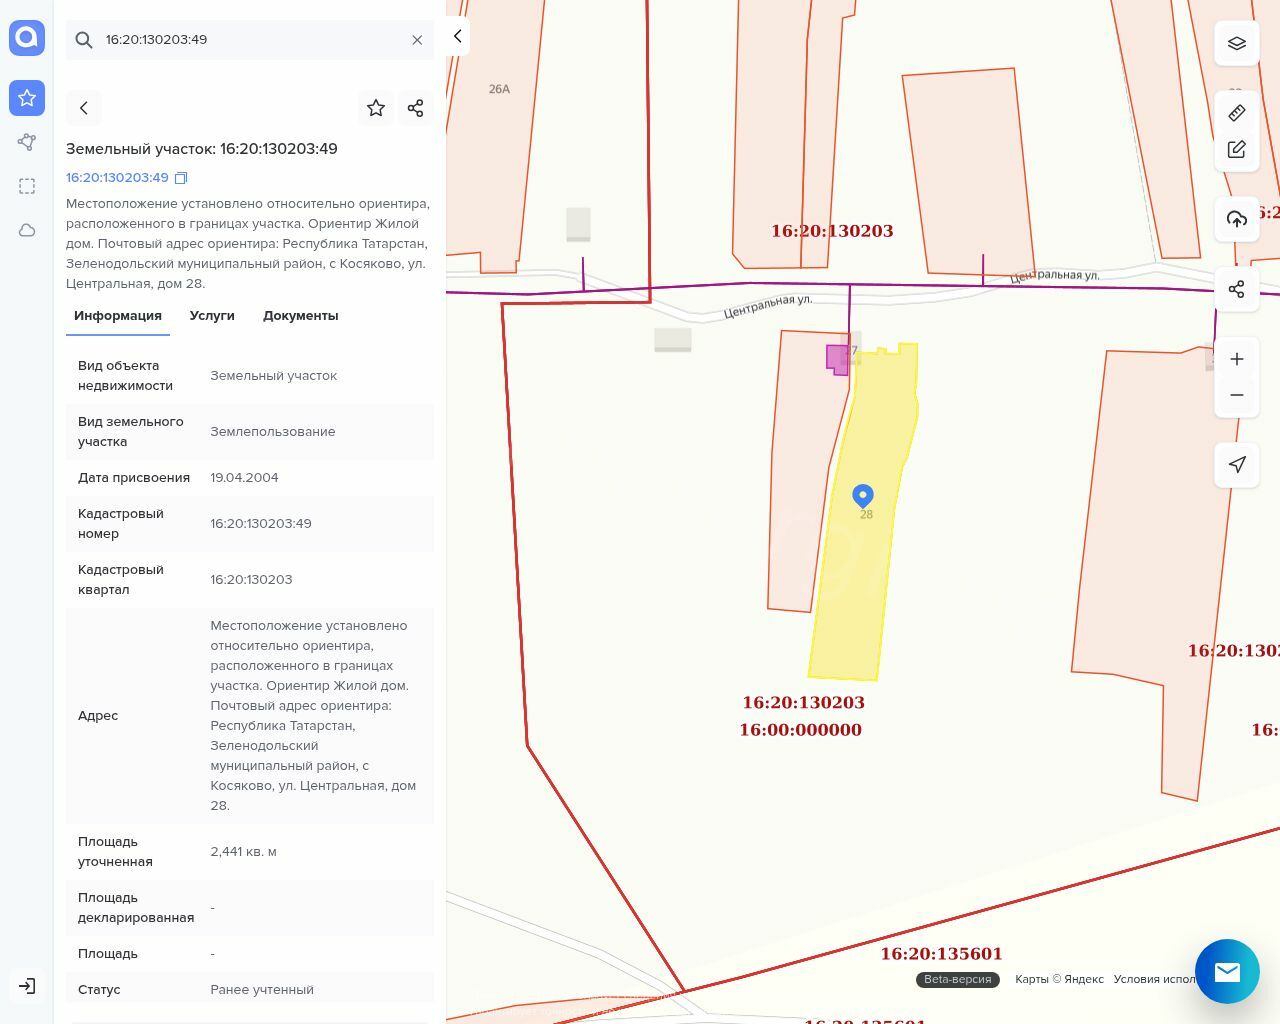
Task: Zoom in on the map
Action: (x=1237, y=360)
